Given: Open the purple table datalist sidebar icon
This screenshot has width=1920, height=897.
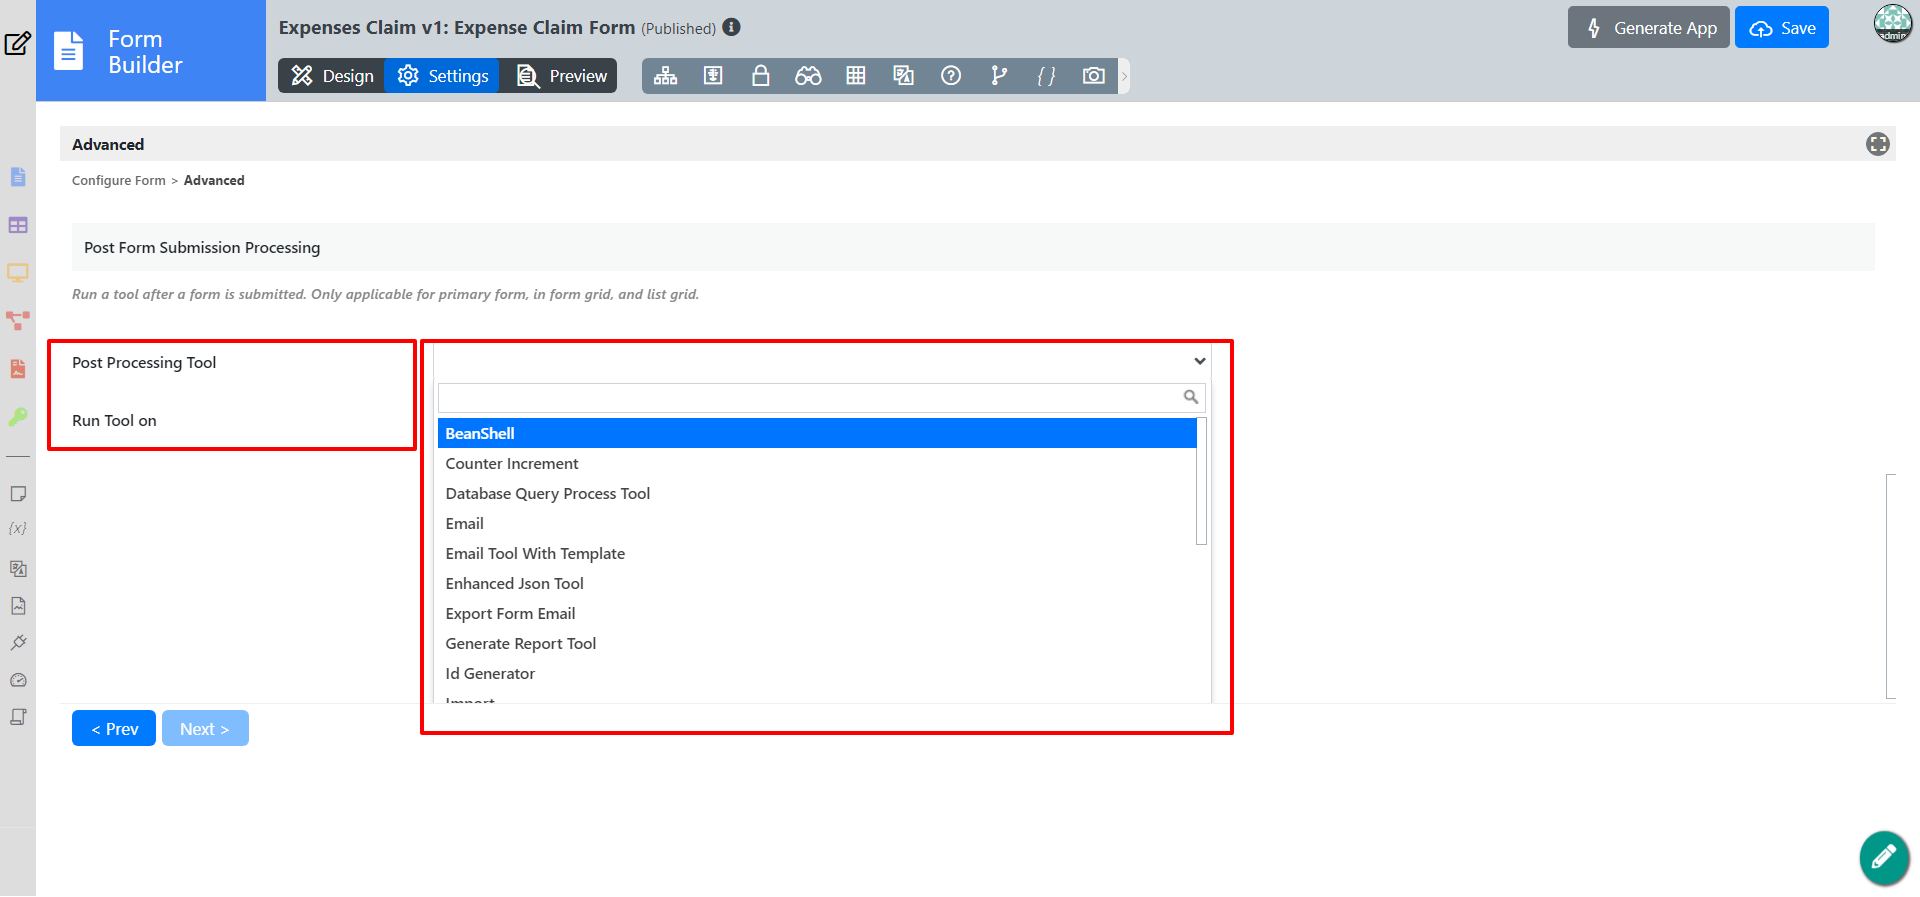Looking at the screenshot, I should [x=18, y=225].
